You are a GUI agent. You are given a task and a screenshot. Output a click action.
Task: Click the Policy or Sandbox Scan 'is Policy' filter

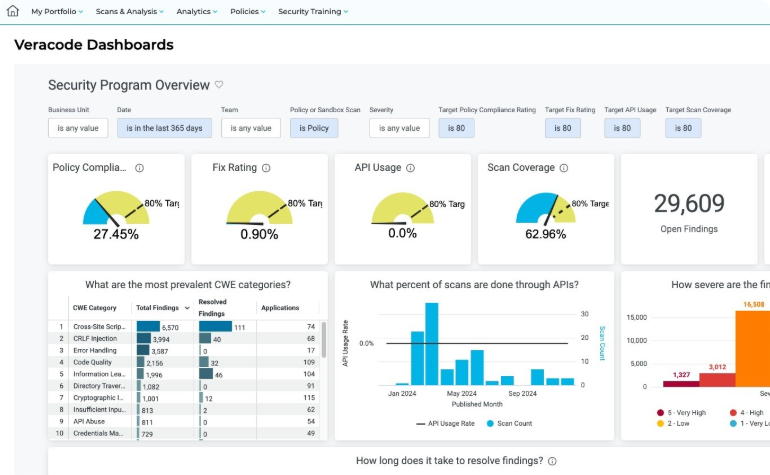click(x=313, y=128)
